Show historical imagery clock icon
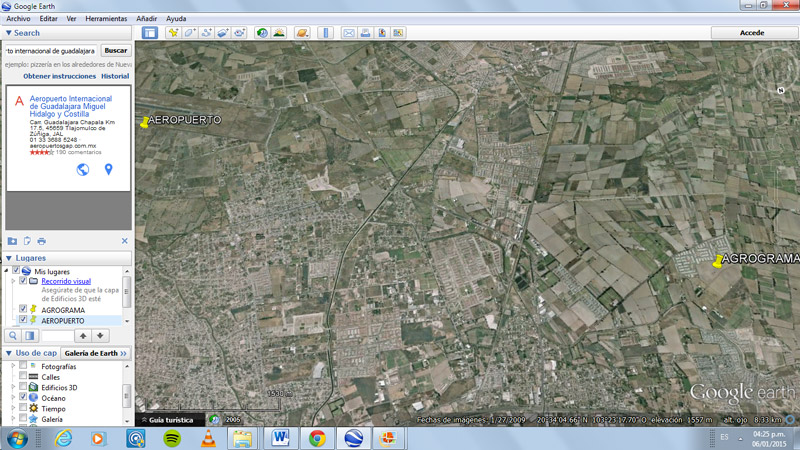This screenshot has width=800, height=450. pyautogui.click(x=262, y=33)
